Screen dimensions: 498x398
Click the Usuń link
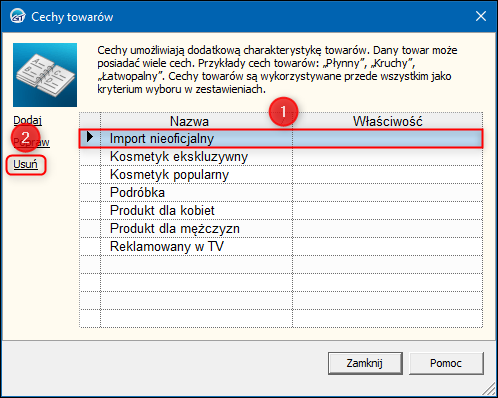[x=25, y=164]
